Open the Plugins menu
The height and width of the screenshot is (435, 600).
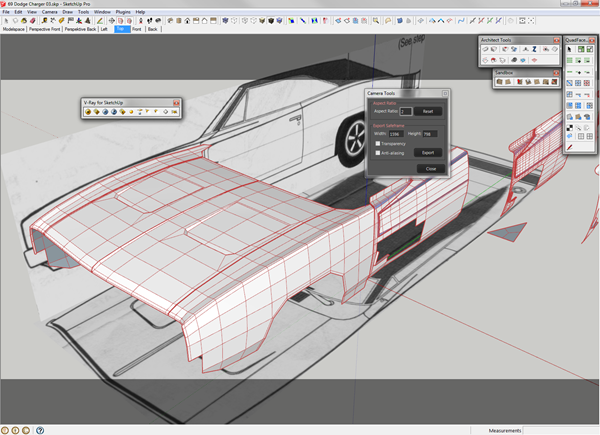coord(123,11)
